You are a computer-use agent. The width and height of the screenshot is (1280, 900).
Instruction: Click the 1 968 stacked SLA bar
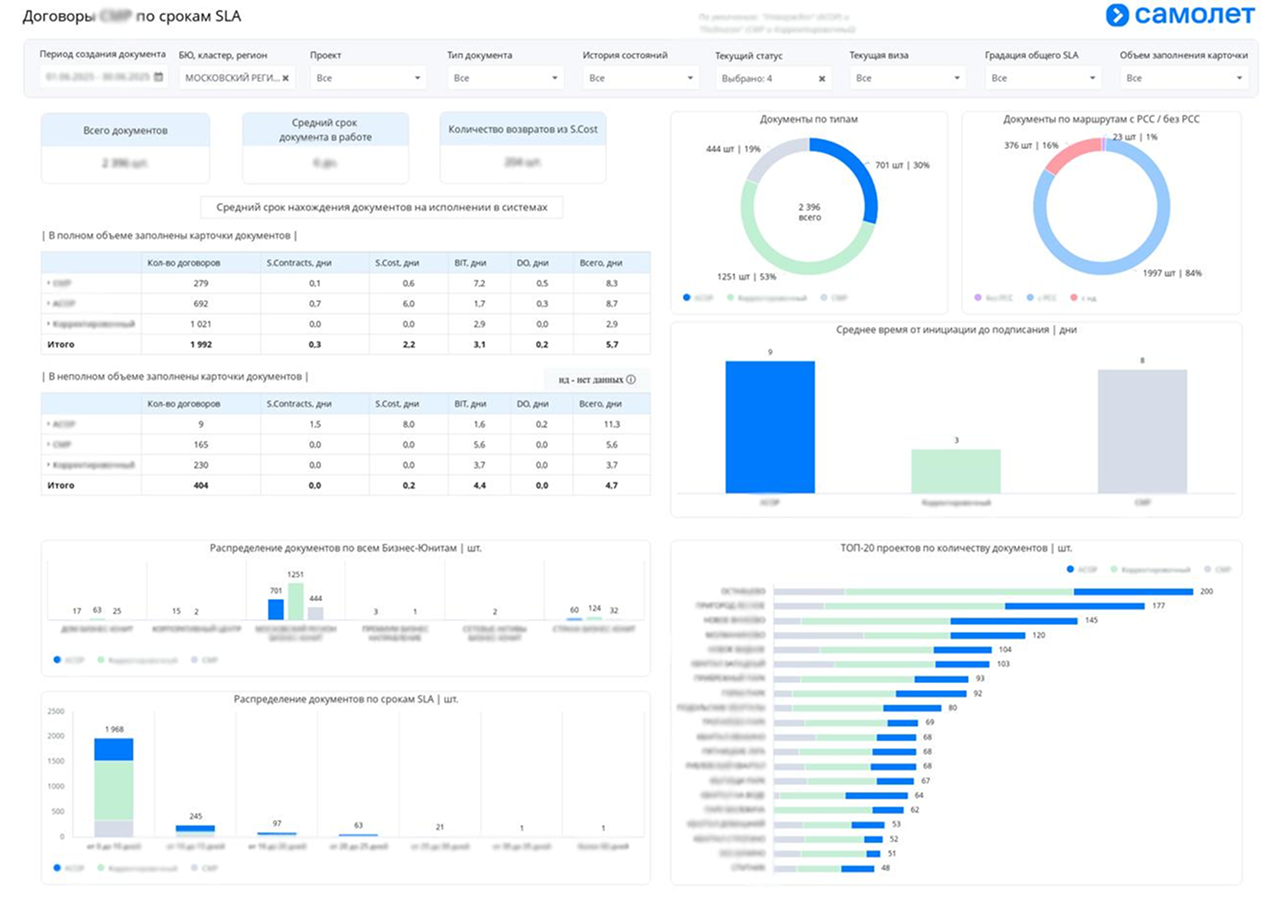[x=114, y=787]
